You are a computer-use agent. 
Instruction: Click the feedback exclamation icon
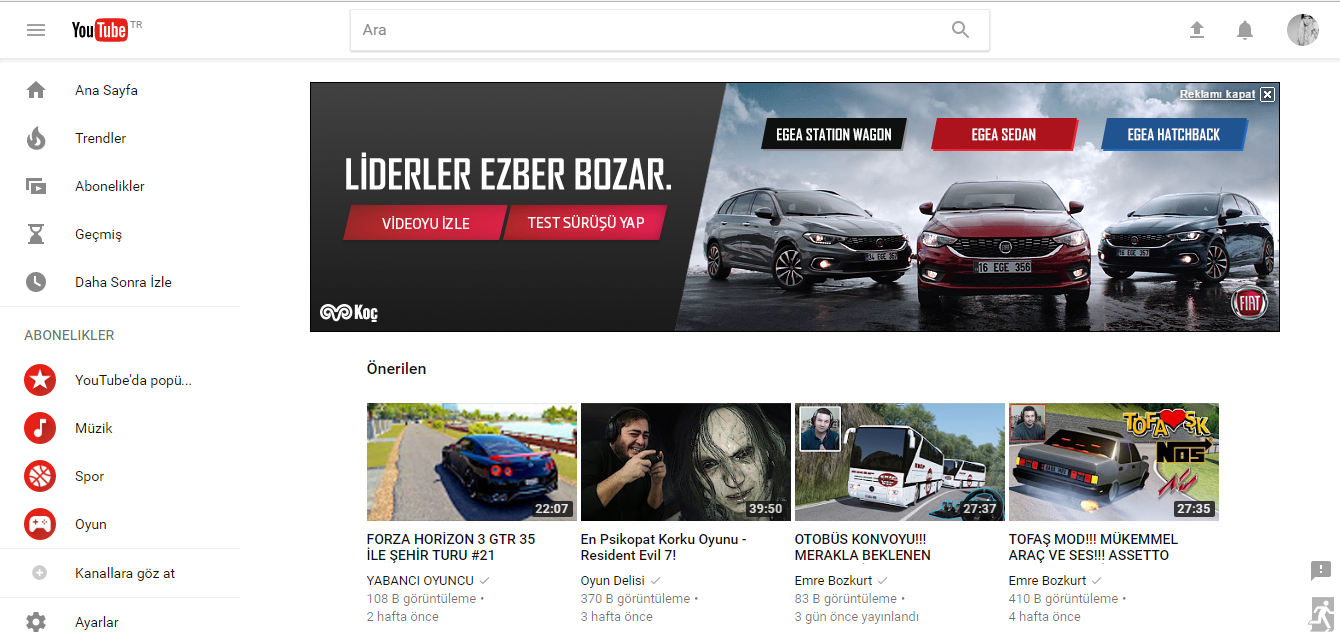(x=1321, y=571)
